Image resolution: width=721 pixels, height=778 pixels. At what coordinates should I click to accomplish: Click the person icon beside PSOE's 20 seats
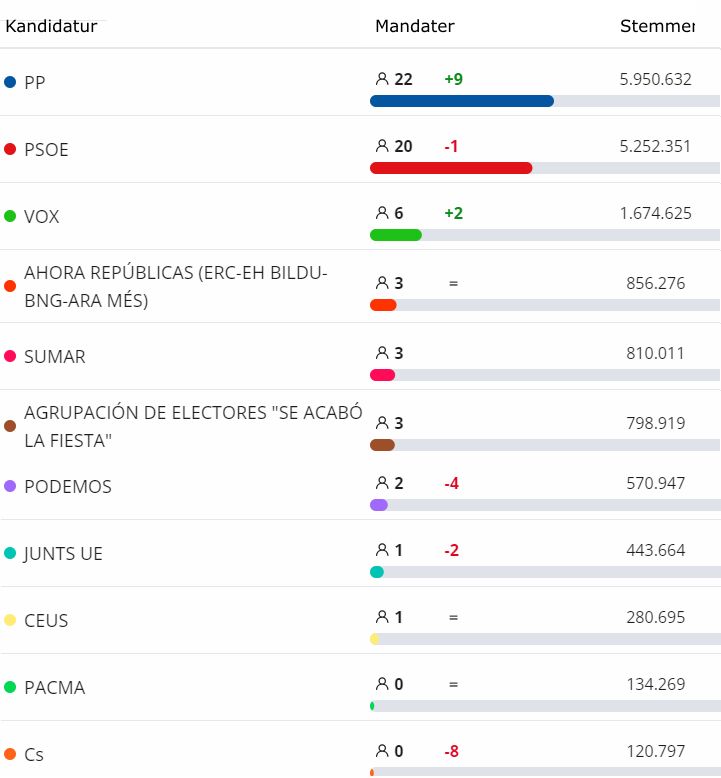(x=381, y=146)
